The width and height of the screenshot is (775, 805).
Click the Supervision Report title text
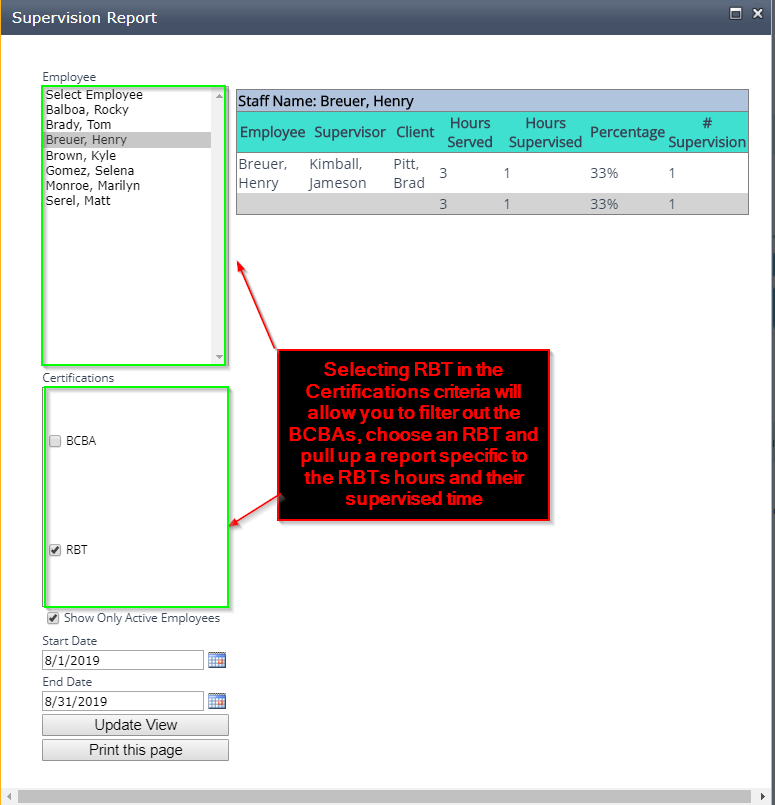(84, 18)
